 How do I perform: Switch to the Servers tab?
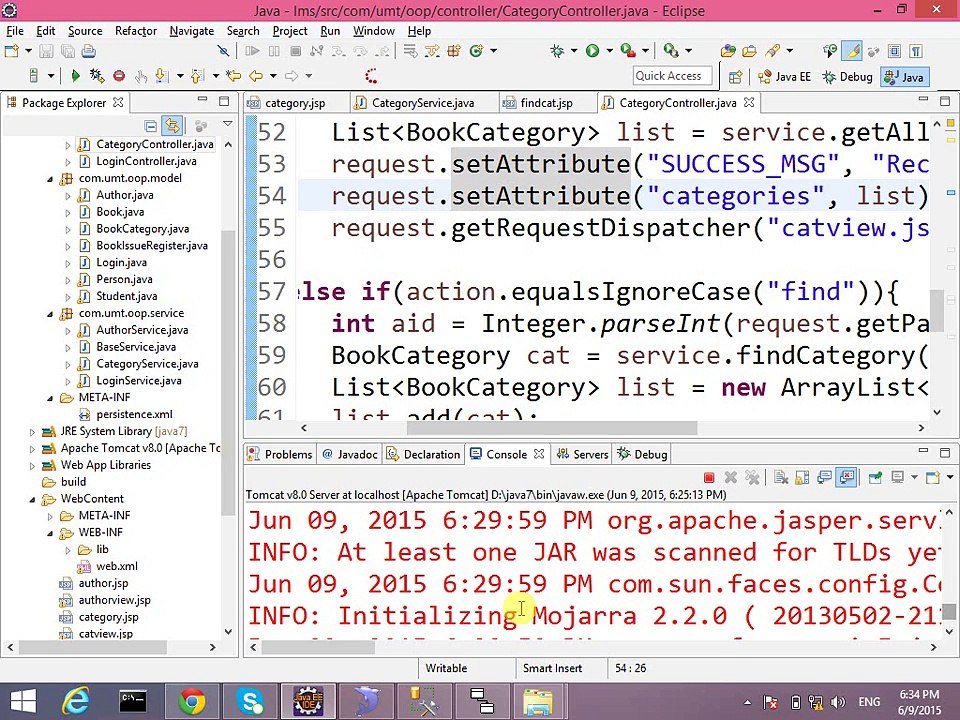[x=589, y=454]
